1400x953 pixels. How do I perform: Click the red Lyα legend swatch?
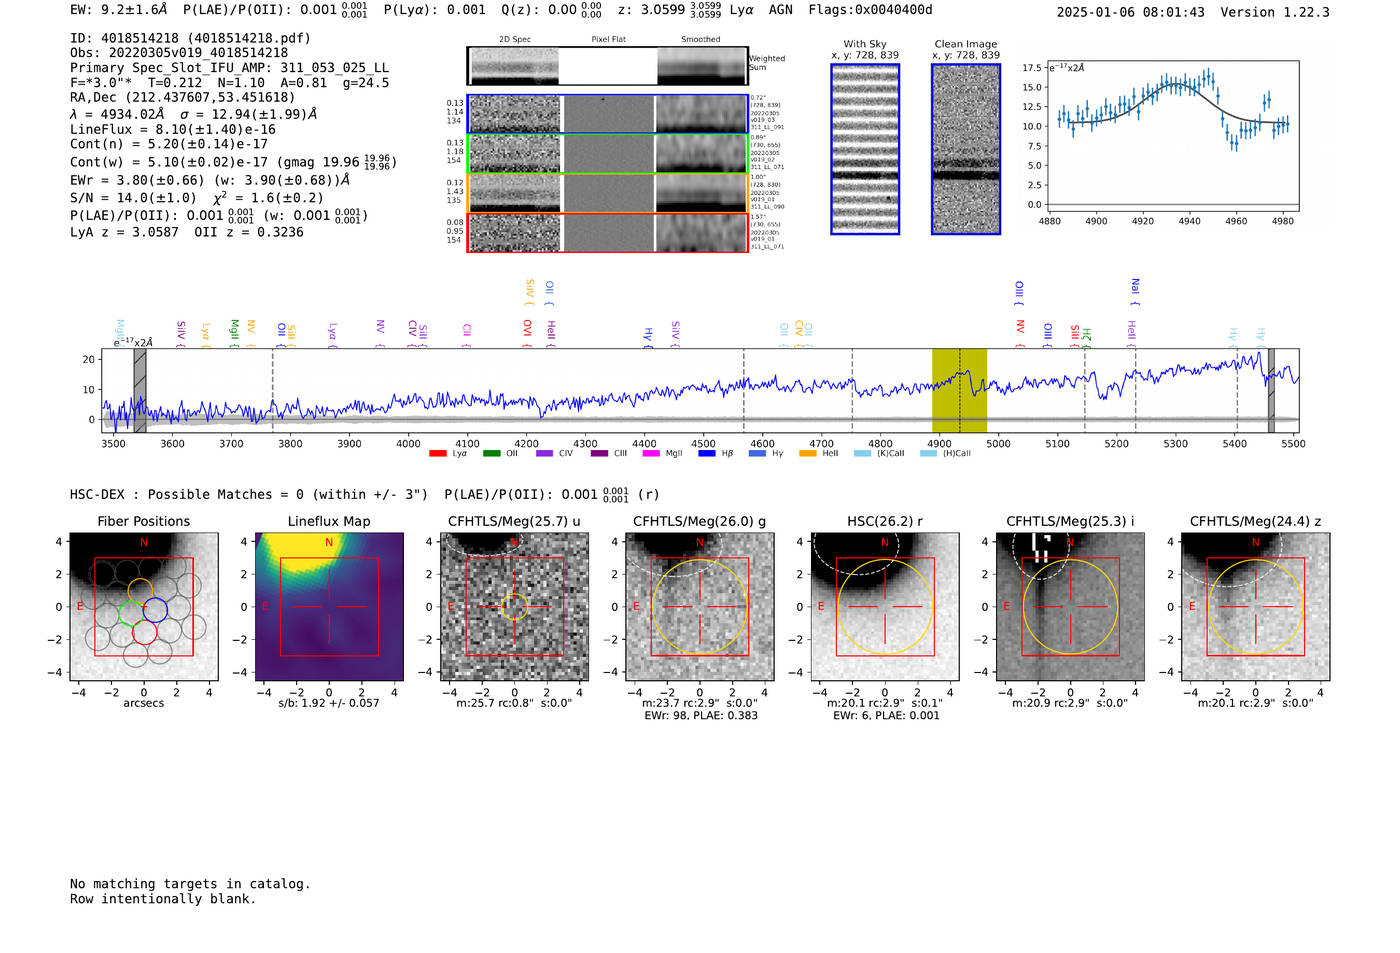pyautogui.click(x=437, y=453)
